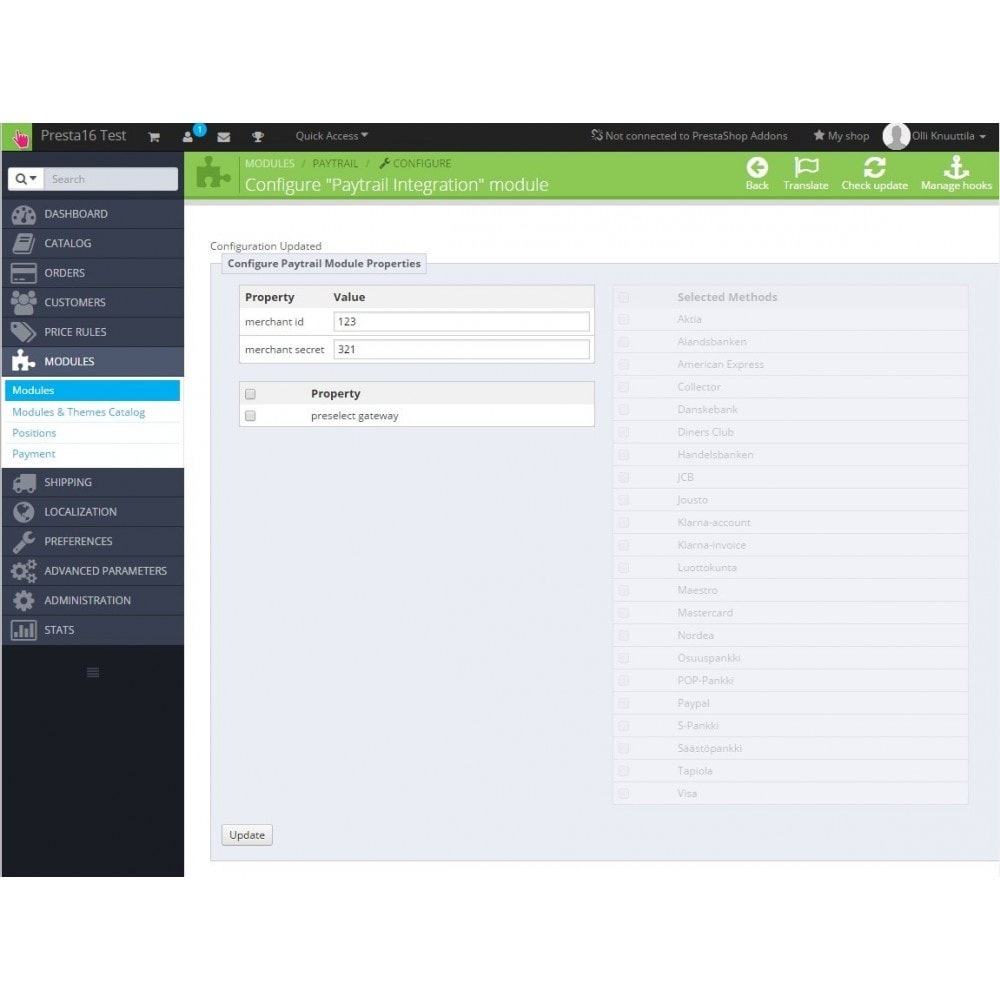
Task: Click the puzzle piece module icon
Action: coord(213,172)
